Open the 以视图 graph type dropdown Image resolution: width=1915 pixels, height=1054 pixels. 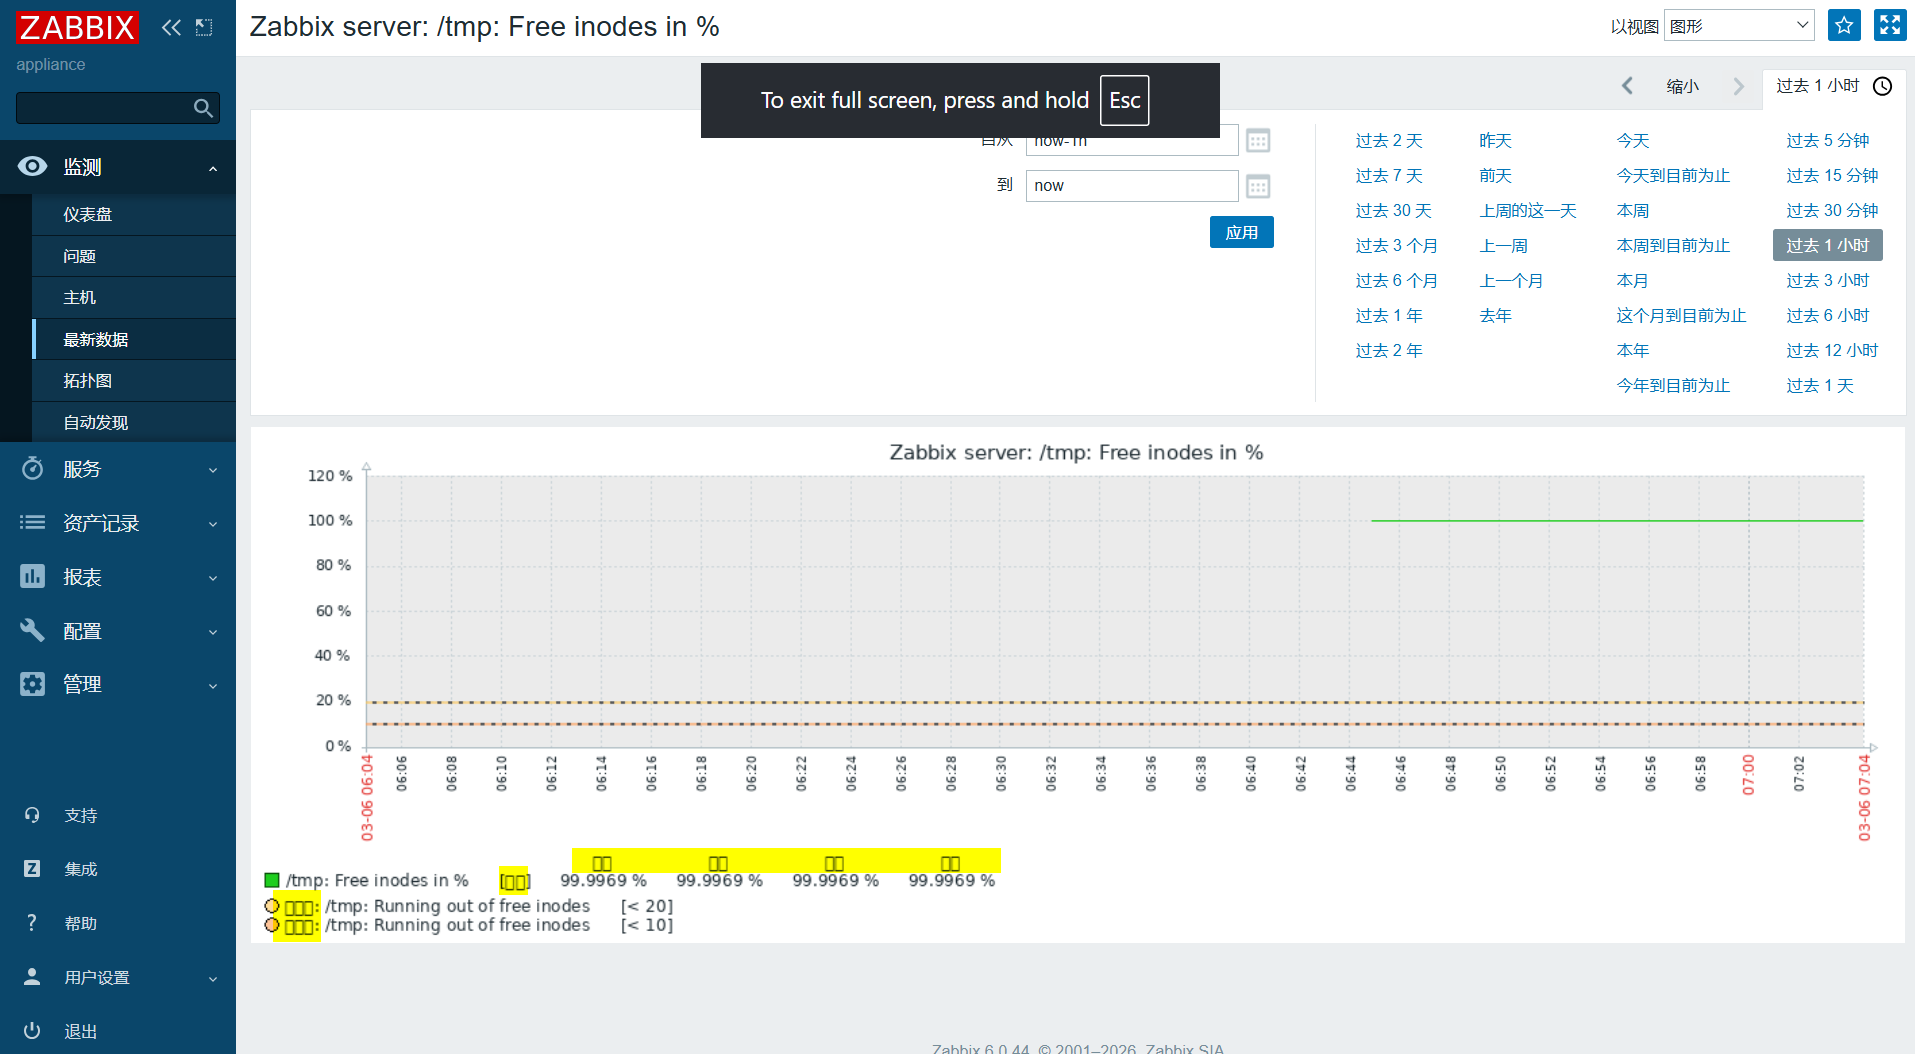pyautogui.click(x=1738, y=26)
